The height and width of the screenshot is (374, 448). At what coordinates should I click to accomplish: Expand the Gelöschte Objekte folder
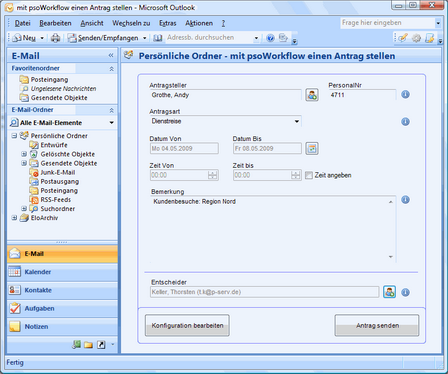click(24, 154)
